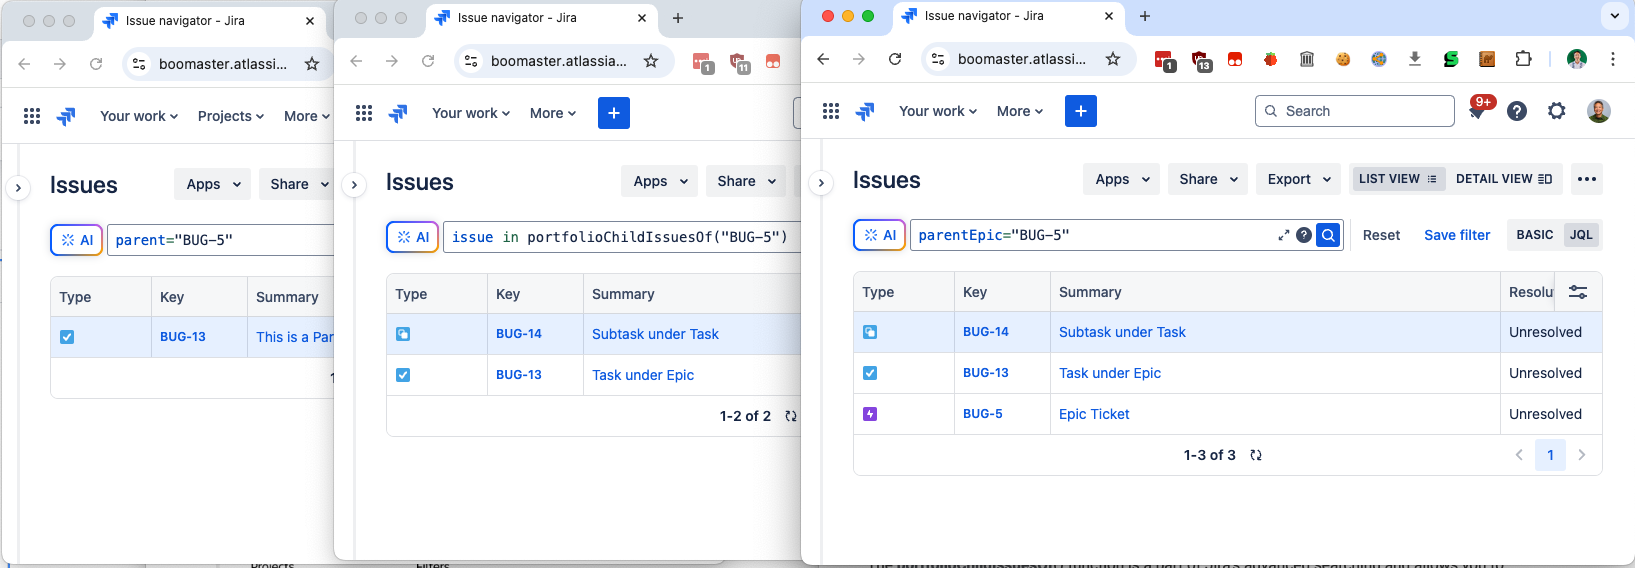Open the Chrome three-dot menu in right window
Image resolution: width=1635 pixels, height=568 pixels.
(1613, 59)
